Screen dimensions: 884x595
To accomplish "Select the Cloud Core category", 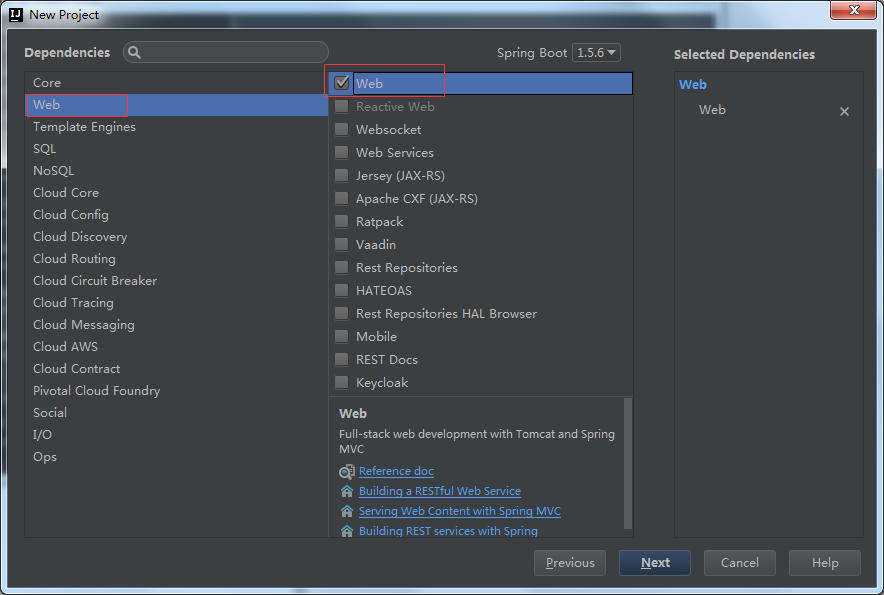I will pos(176,193).
